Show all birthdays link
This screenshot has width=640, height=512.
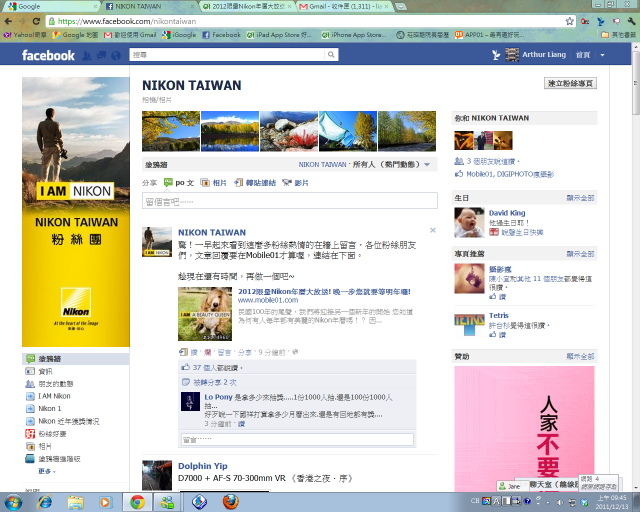580,198
